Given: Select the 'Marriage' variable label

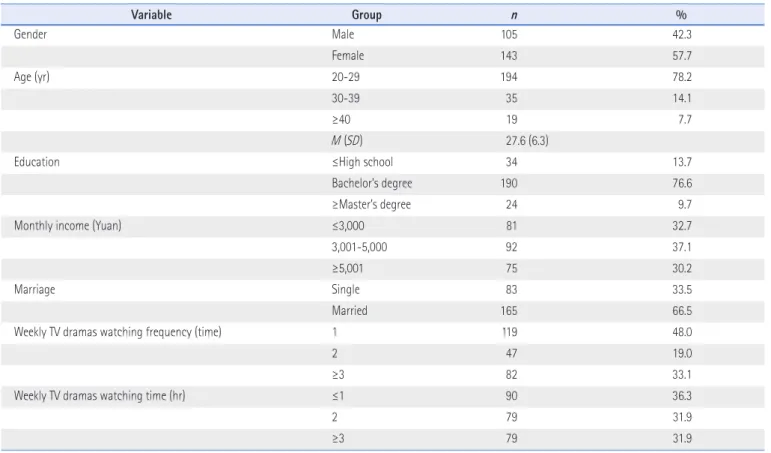Looking at the screenshot, I should click(34, 290).
